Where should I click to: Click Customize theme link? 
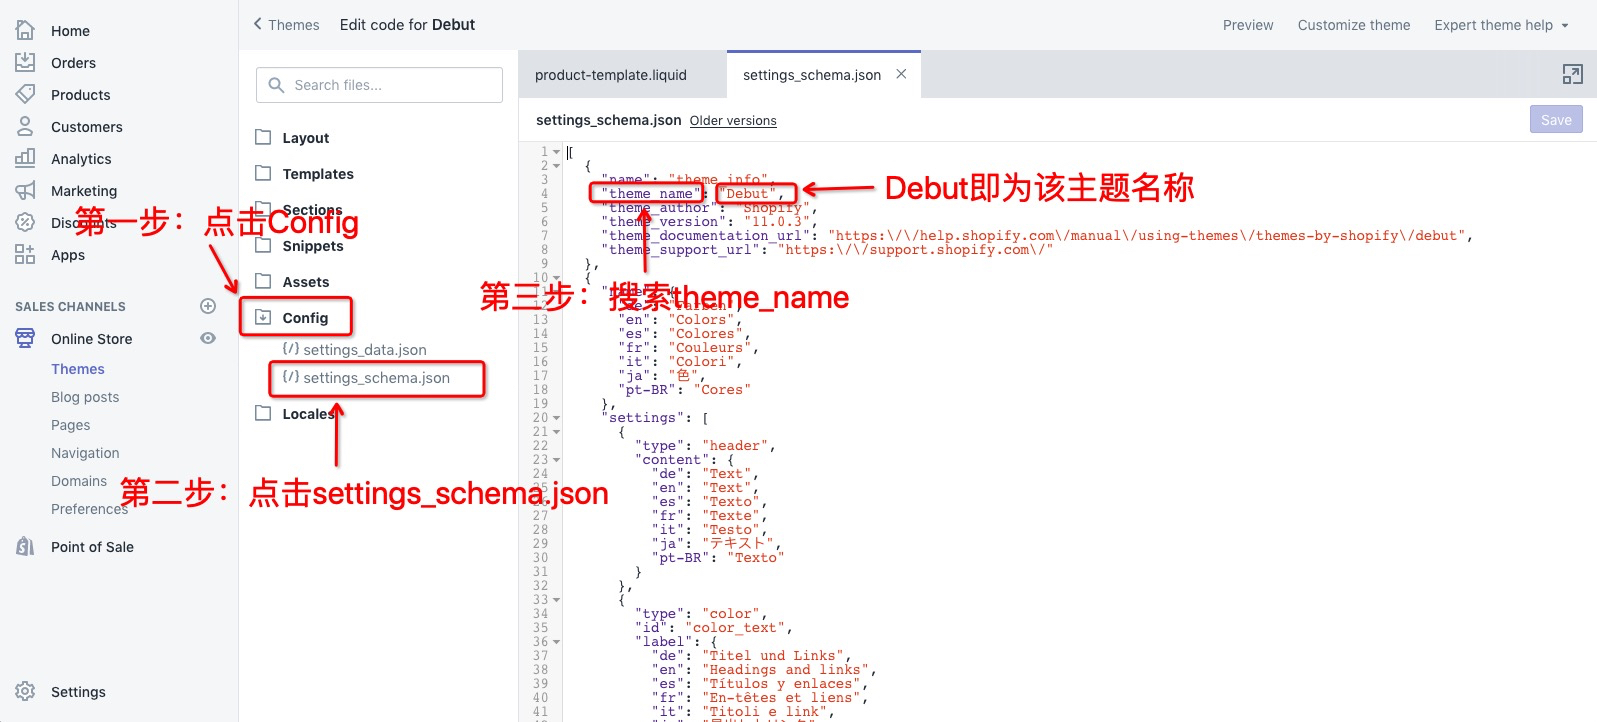(x=1354, y=25)
